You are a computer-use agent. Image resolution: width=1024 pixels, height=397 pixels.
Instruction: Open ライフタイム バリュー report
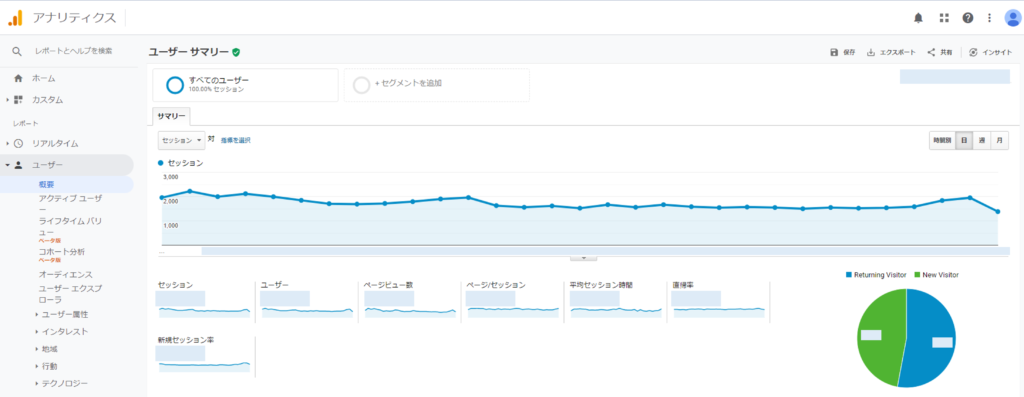coord(70,227)
